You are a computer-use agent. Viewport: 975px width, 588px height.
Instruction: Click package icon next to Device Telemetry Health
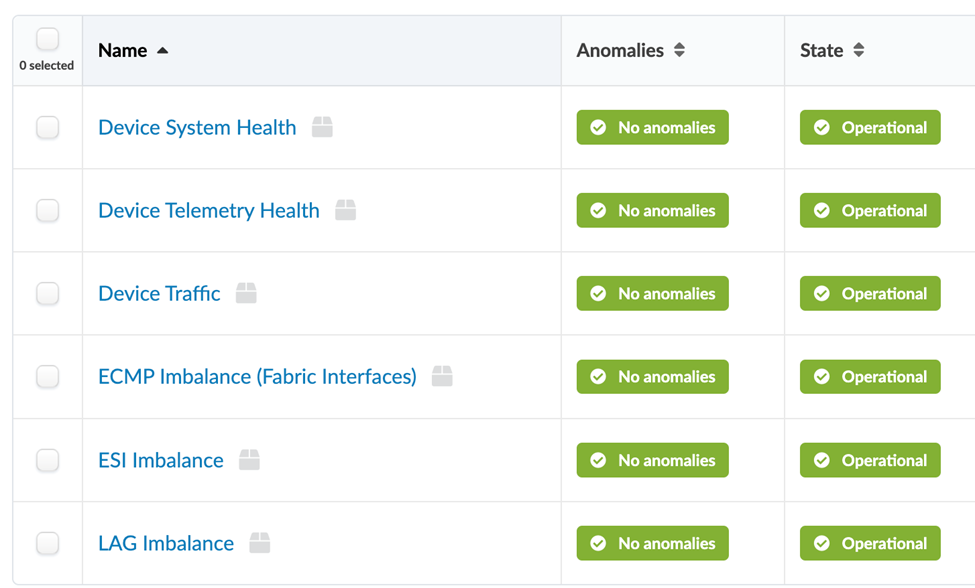coord(345,210)
